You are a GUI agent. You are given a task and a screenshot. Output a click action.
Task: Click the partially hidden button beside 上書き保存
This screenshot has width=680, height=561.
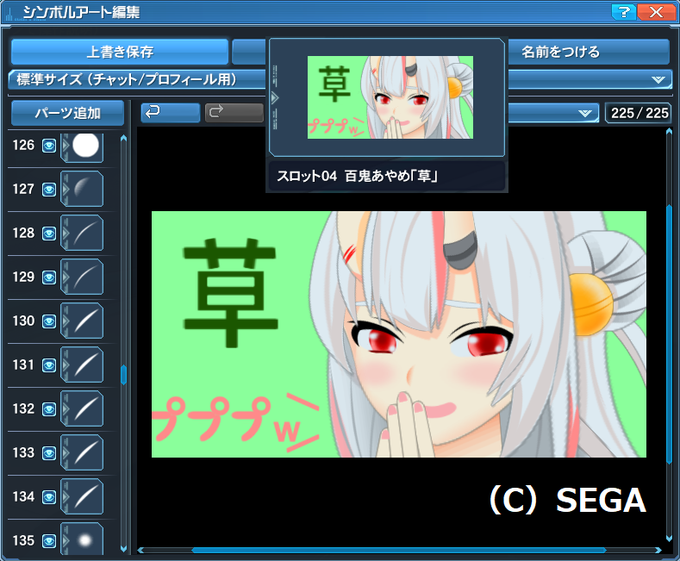tap(249, 52)
